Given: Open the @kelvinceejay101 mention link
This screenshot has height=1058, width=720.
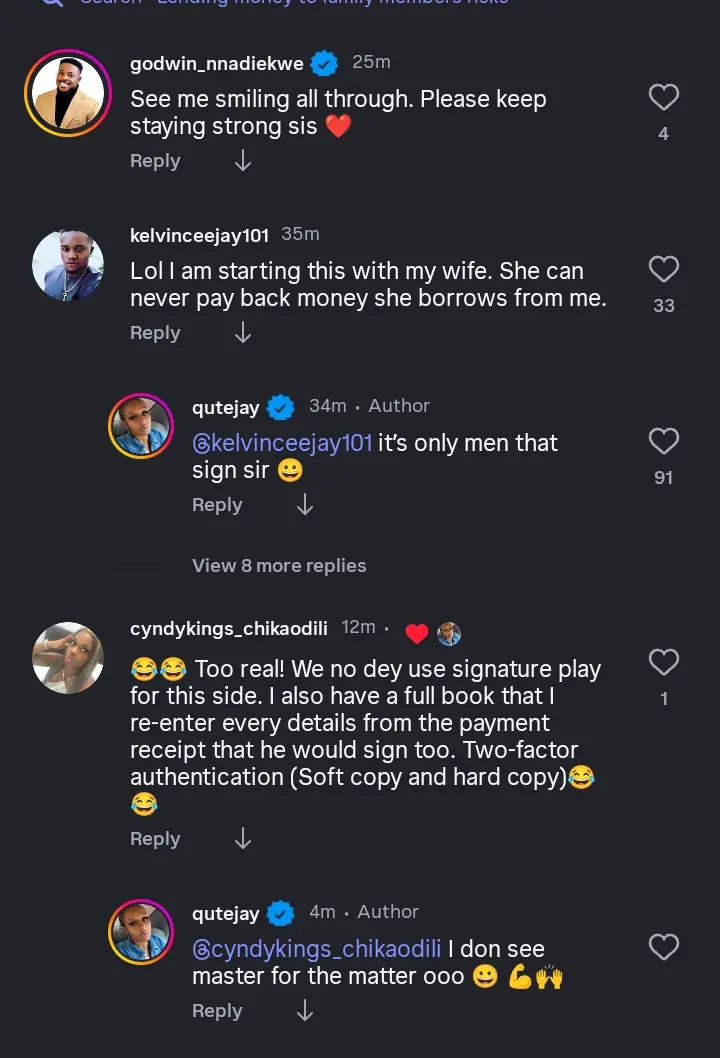Looking at the screenshot, I should tap(282, 443).
